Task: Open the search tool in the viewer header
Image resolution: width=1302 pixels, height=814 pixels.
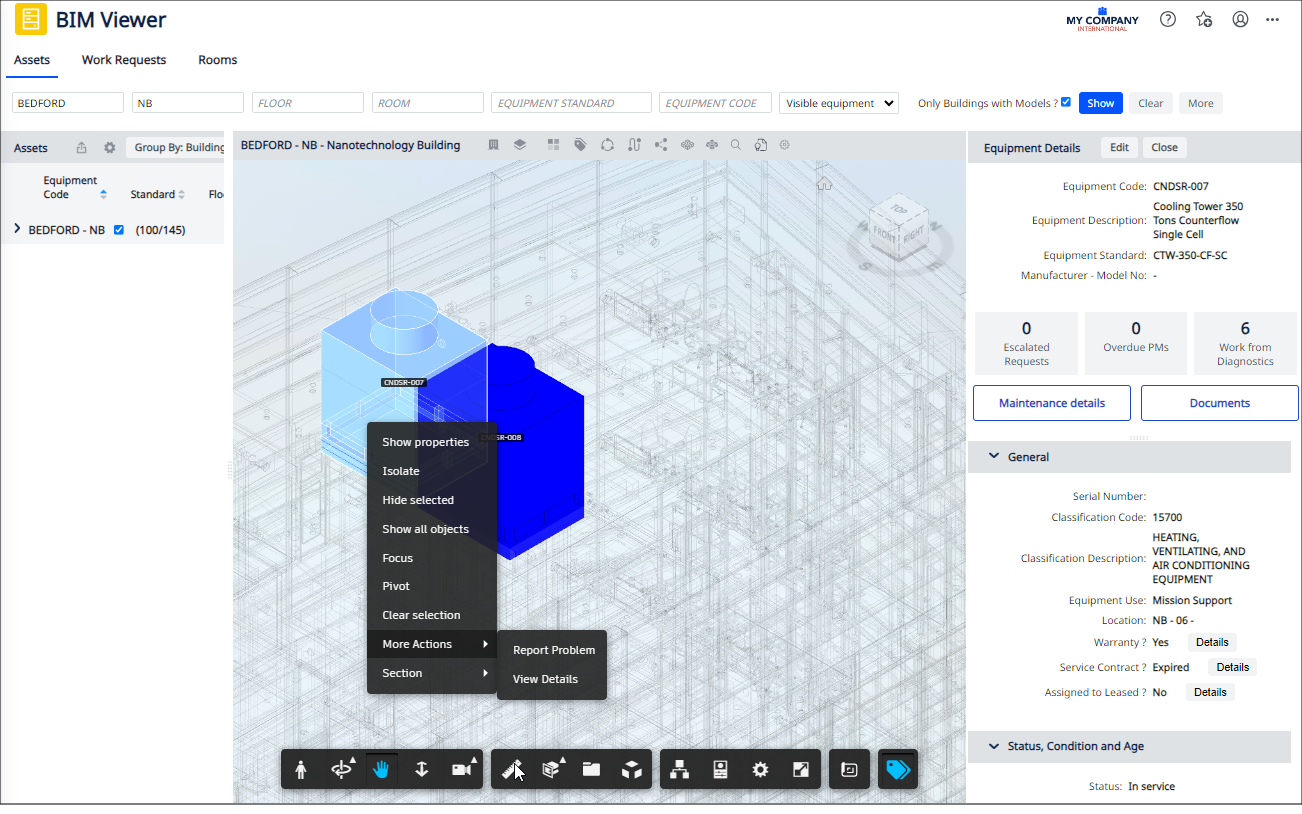Action: [735, 144]
